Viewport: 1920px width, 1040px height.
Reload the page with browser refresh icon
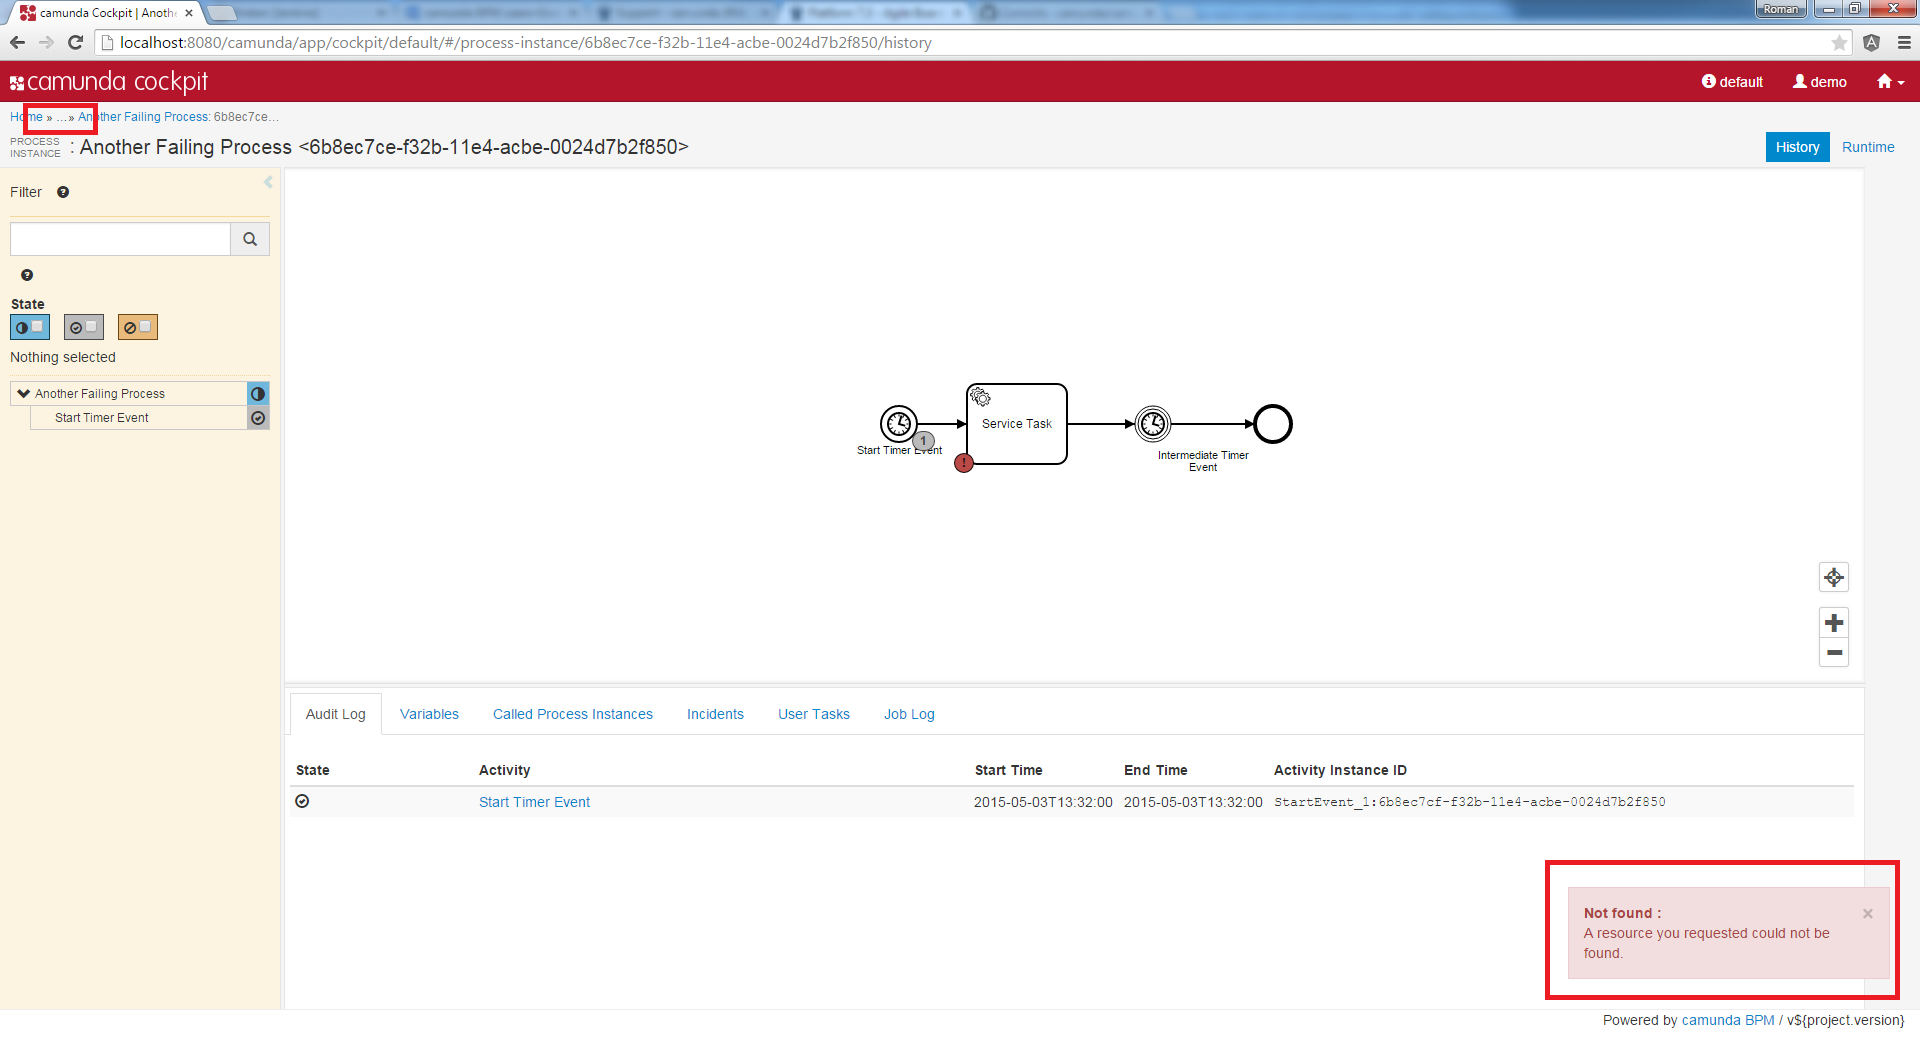[x=75, y=42]
